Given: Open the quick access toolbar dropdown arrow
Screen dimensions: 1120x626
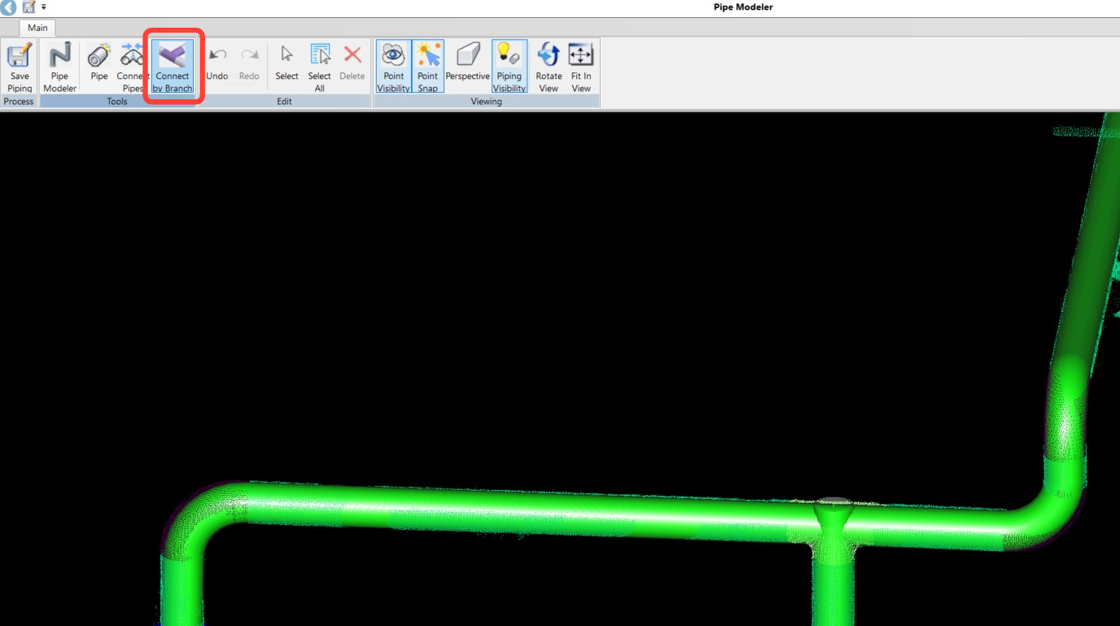Looking at the screenshot, I should (44, 7).
